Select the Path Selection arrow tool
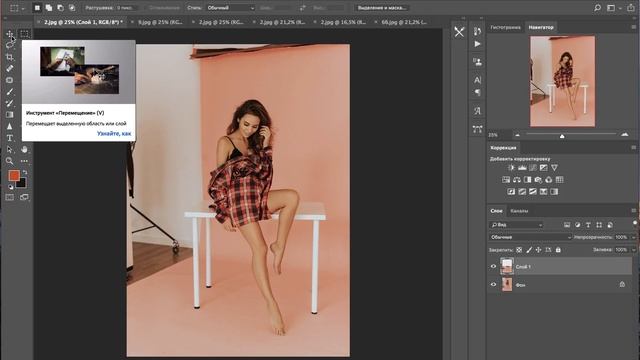 pyautogui.click(x=9, y=149)
